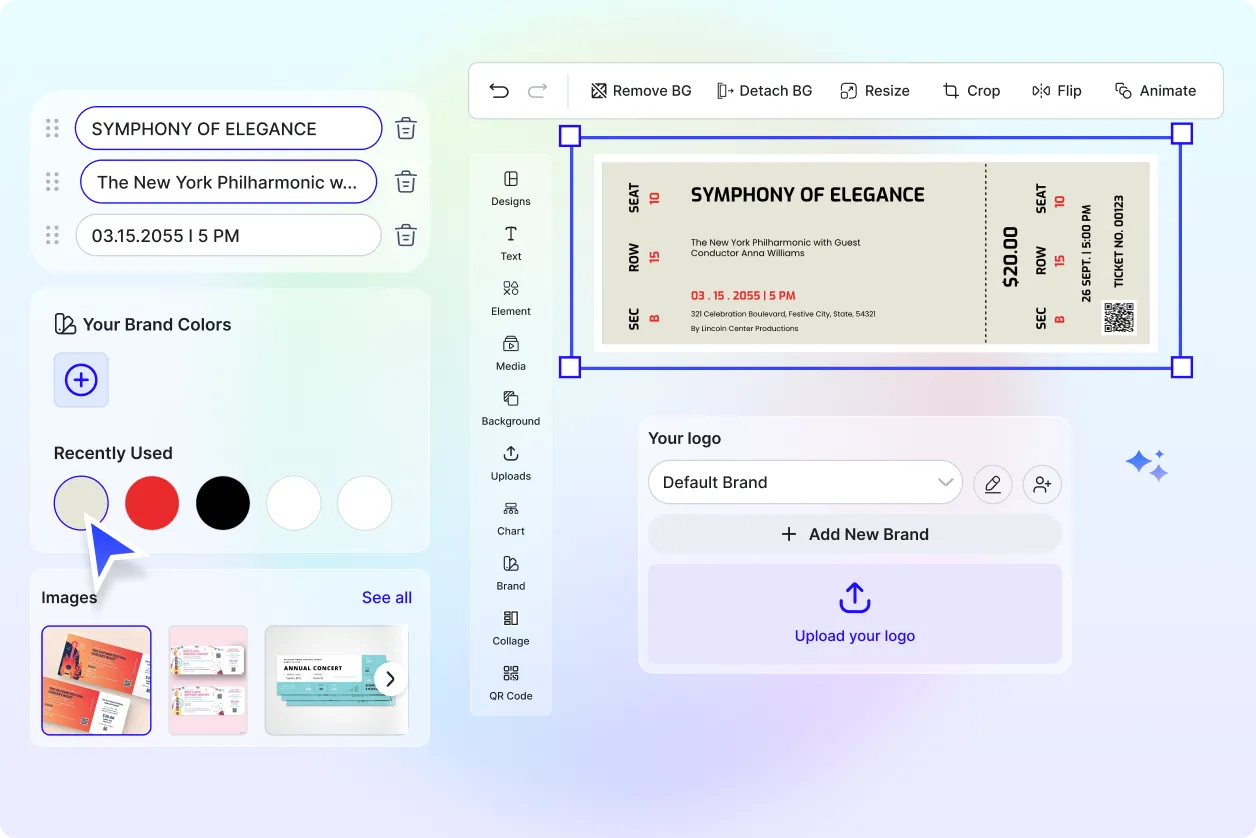Open the Uploads panel
1256x838 pixels.
tap(510, 464)
